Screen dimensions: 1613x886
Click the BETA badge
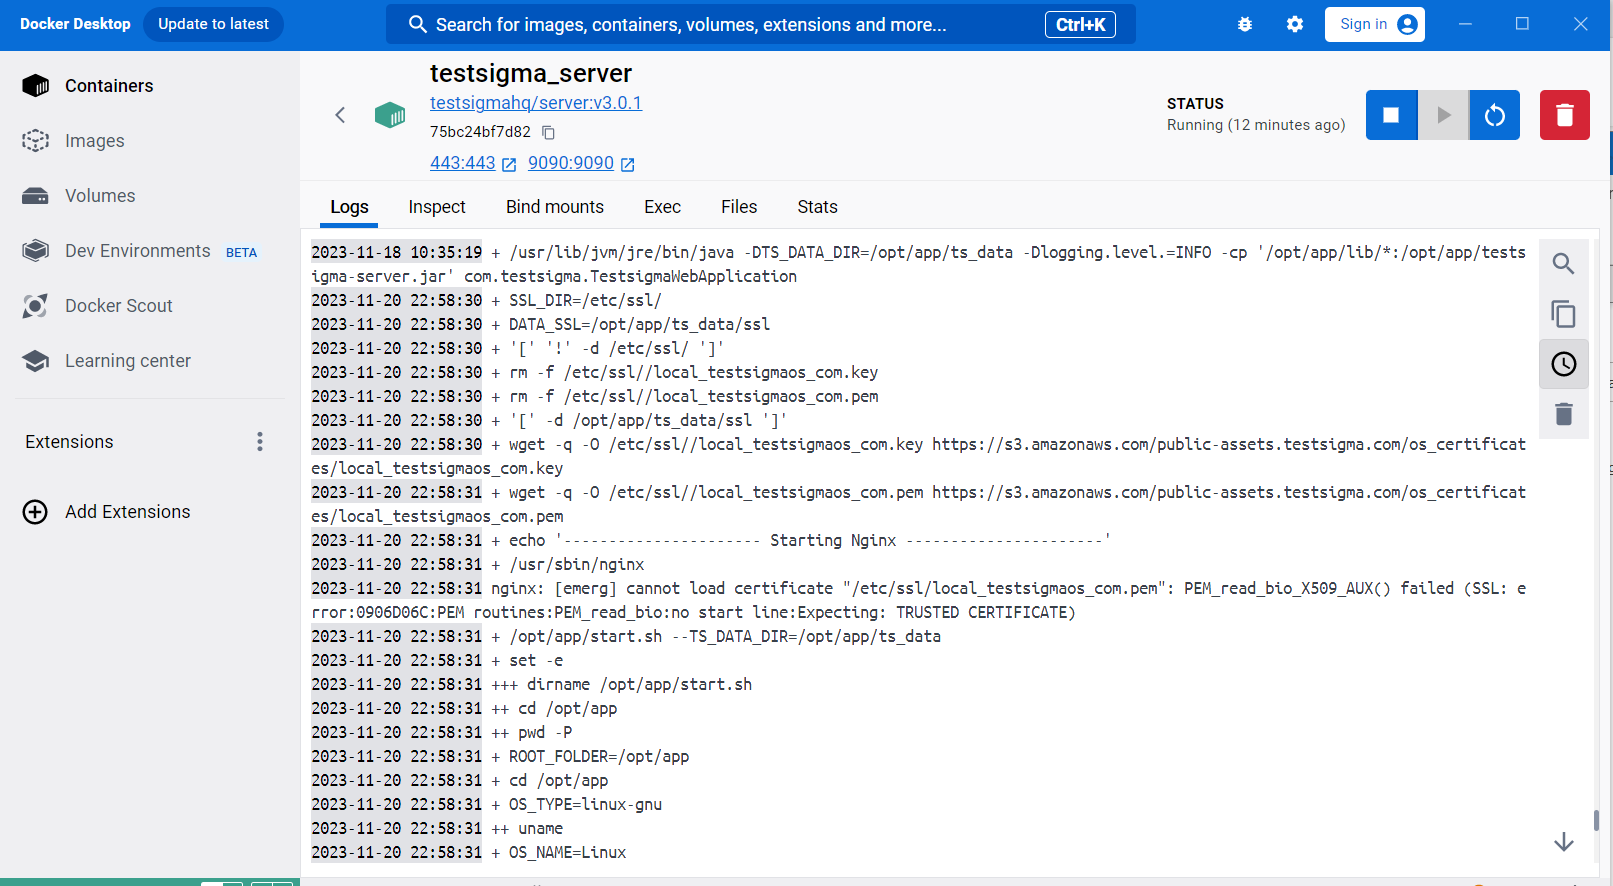[x=241, y=253]
